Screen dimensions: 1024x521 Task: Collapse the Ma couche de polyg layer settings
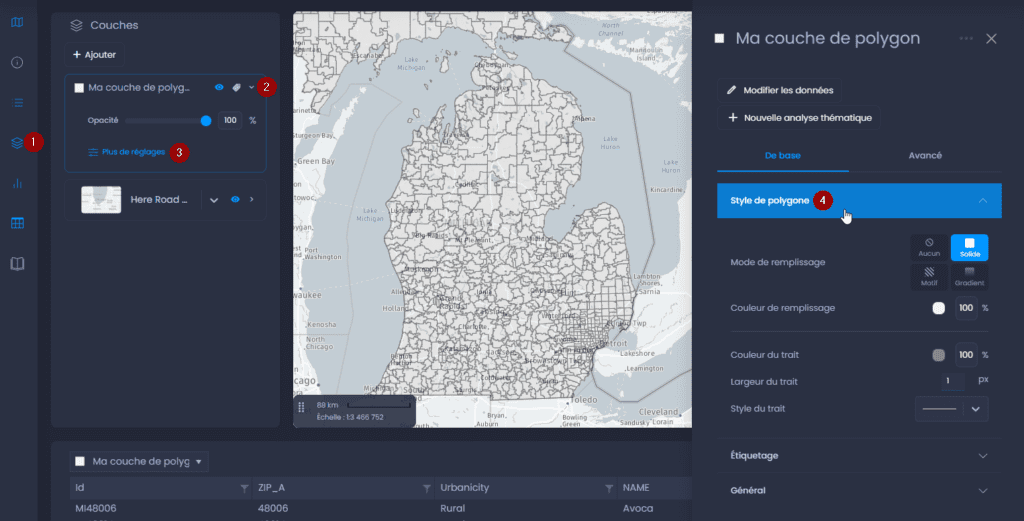pos(251,87)
